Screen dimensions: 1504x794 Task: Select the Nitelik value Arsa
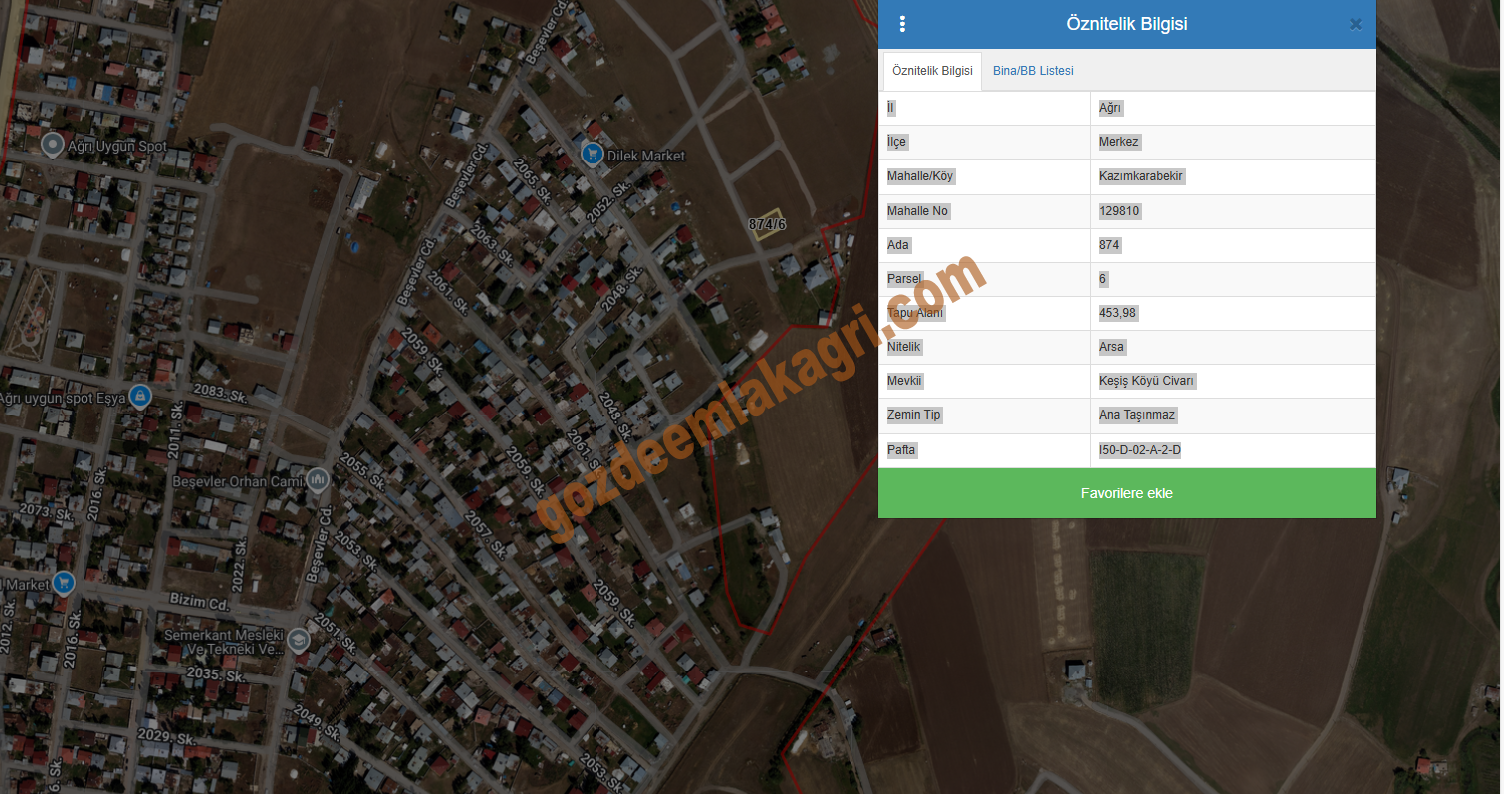pyautogui.click(x=1111, y=347)
